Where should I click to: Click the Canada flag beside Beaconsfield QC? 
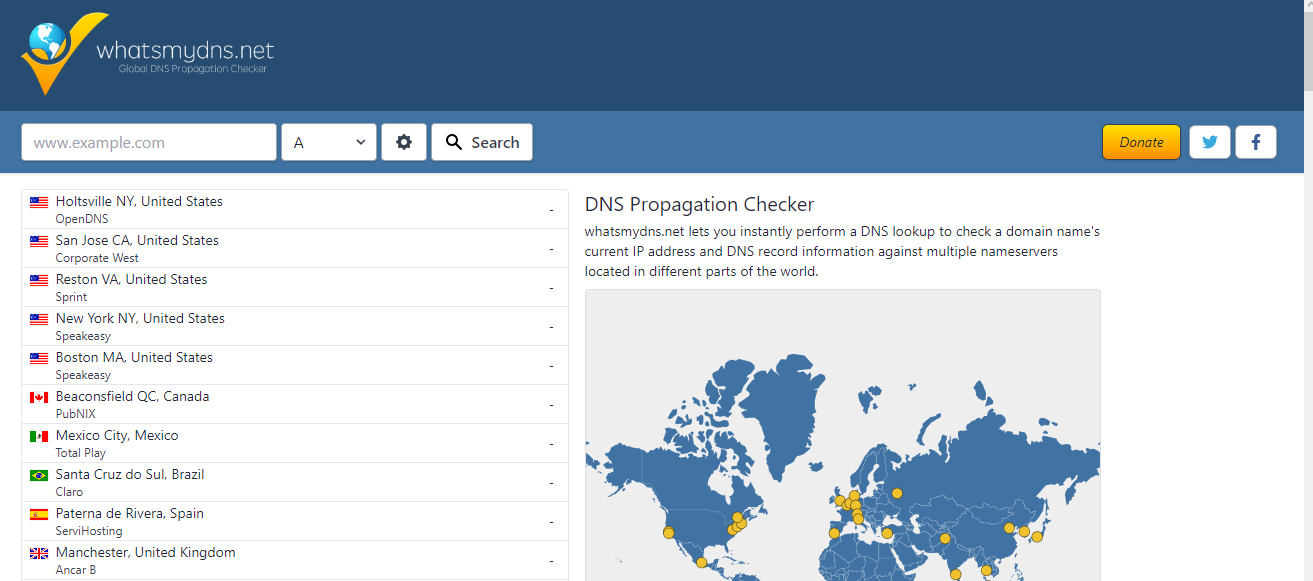39,397
